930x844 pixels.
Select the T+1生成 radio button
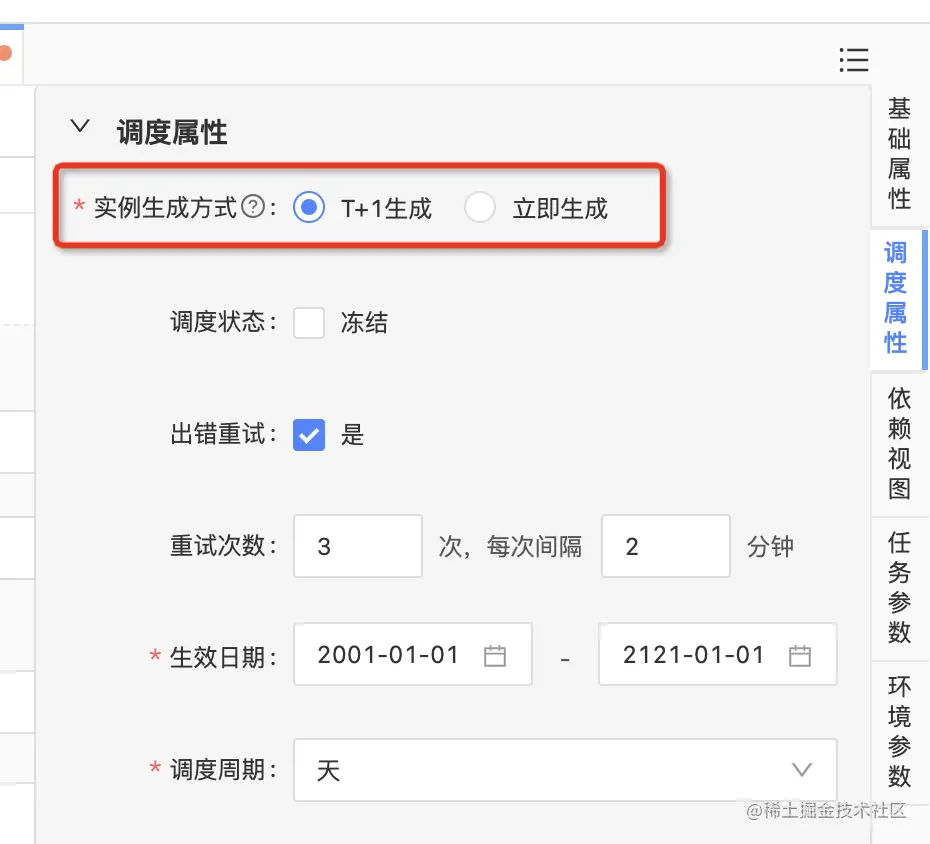(310, 207)
